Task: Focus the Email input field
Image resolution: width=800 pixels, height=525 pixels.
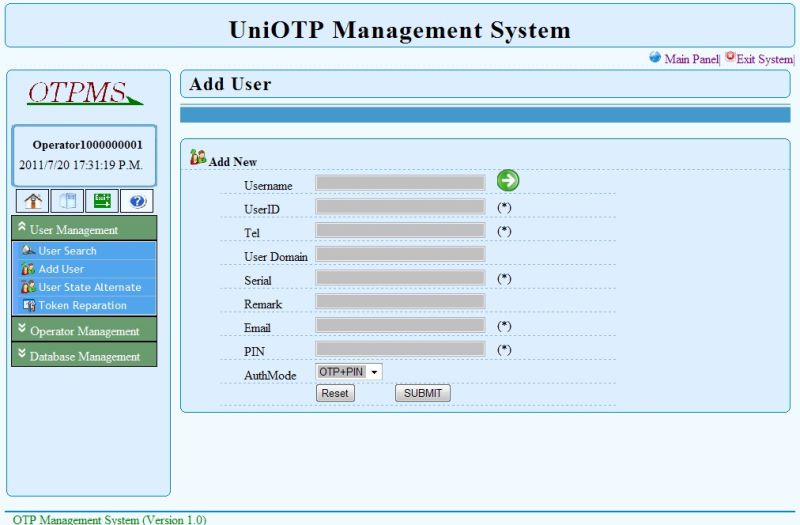Action: (x=401, y=325)
